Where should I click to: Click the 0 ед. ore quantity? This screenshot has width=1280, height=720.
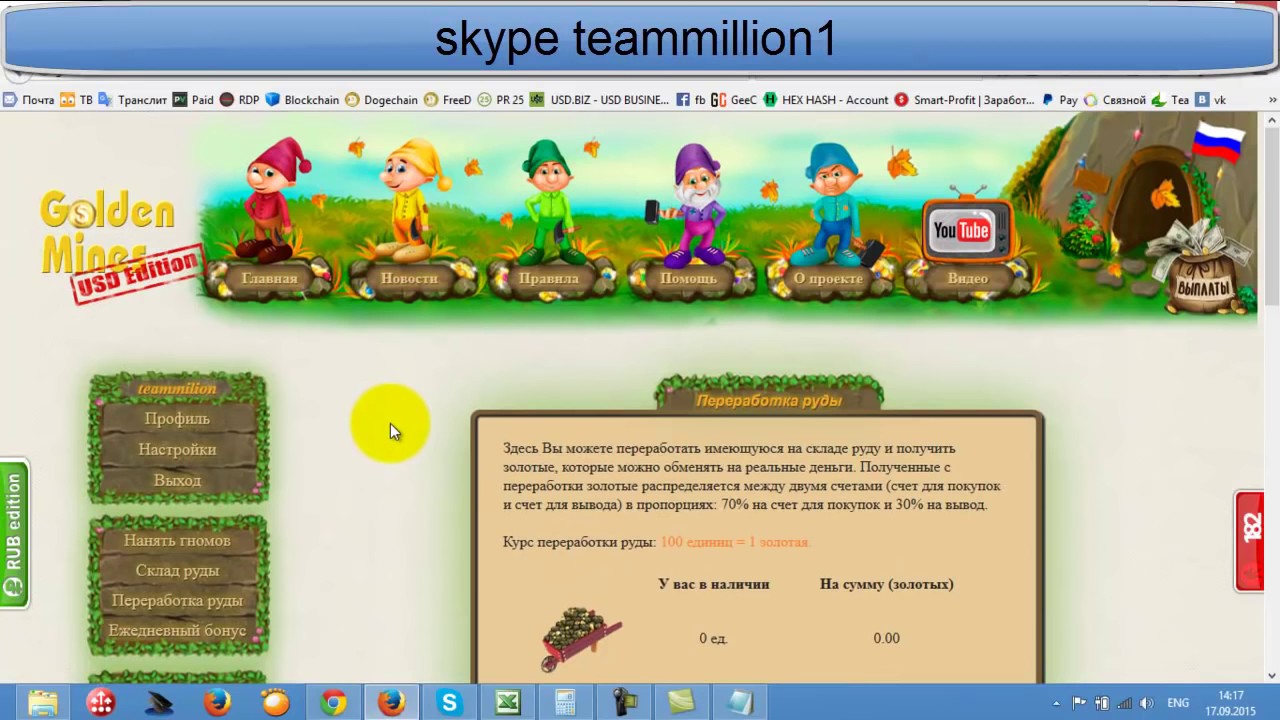(713, 638)
